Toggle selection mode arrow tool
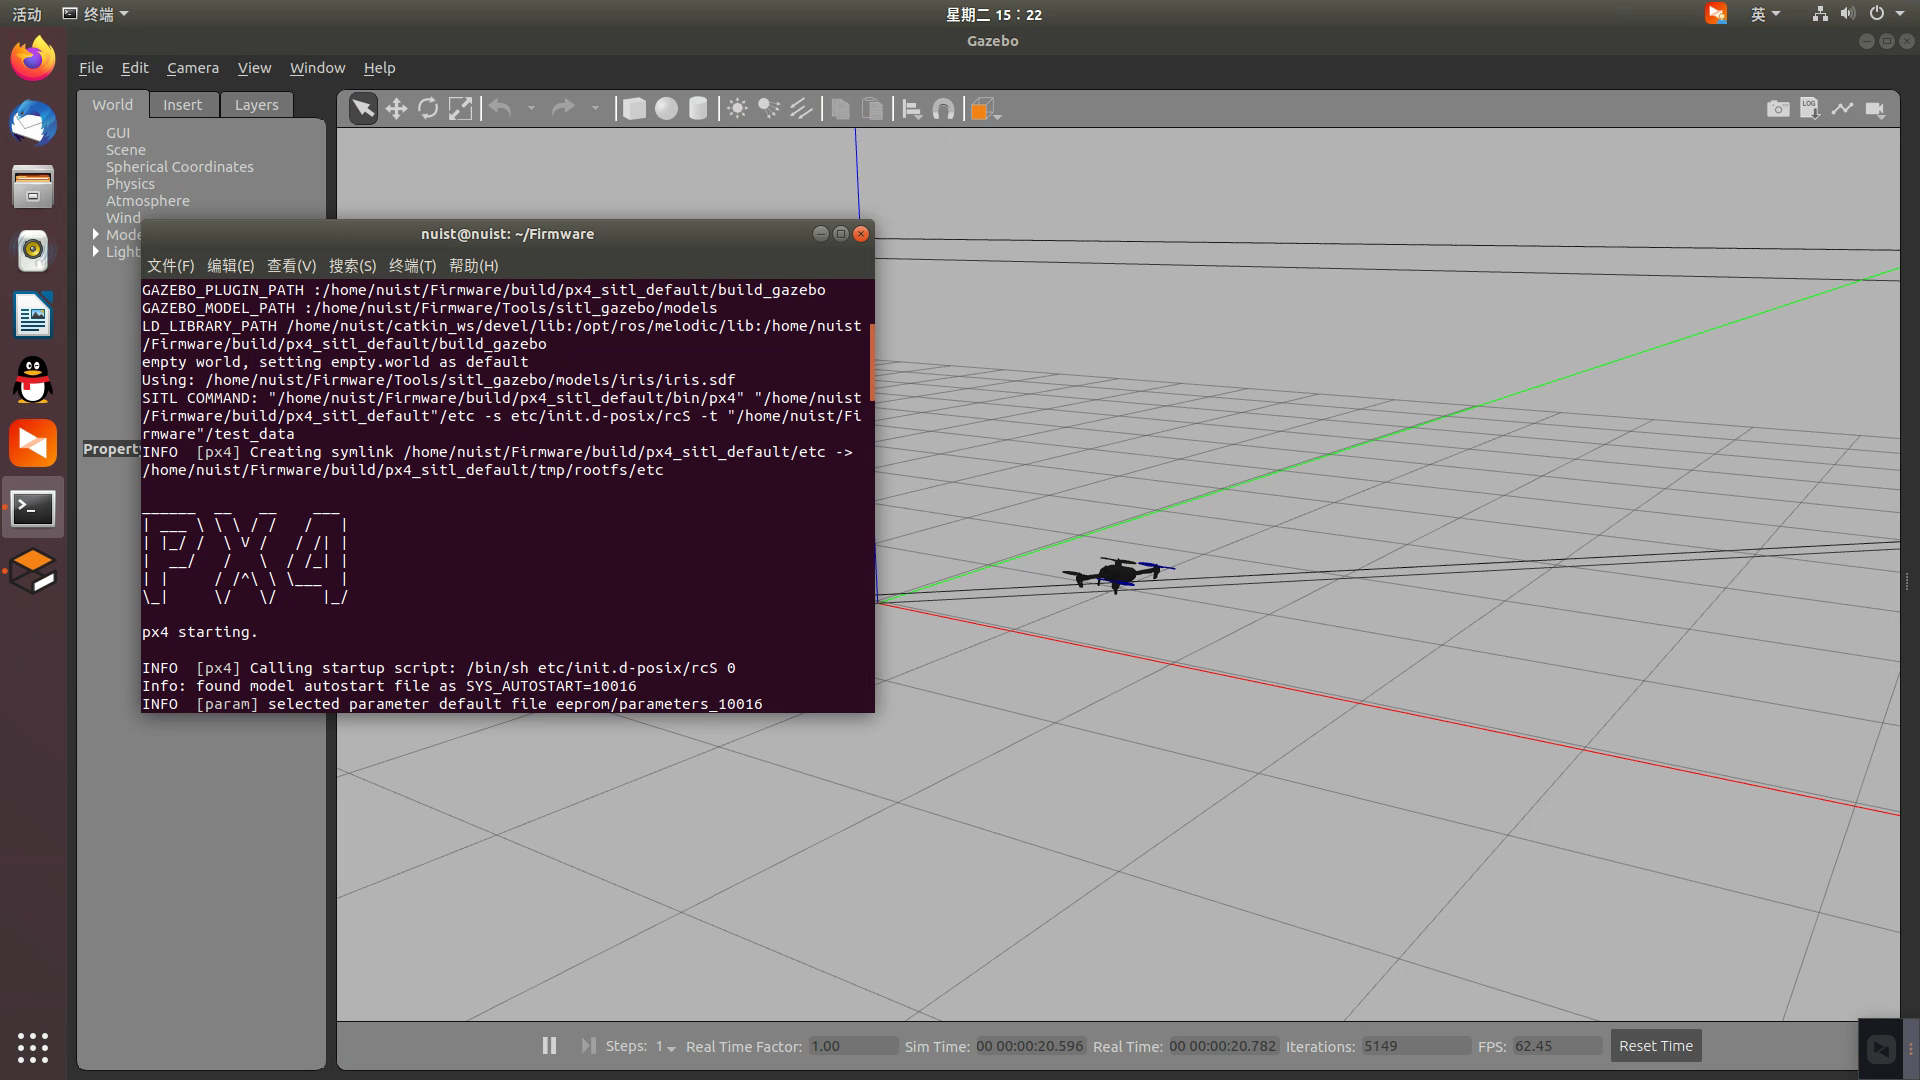The height and width of the screenshot is (1080, 1920). pos(363,109)
